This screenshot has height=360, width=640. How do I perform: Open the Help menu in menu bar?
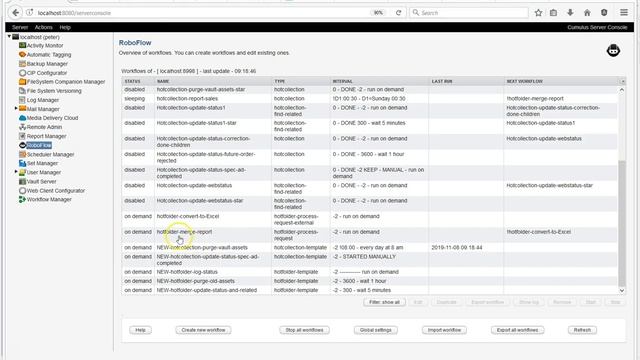65,27
